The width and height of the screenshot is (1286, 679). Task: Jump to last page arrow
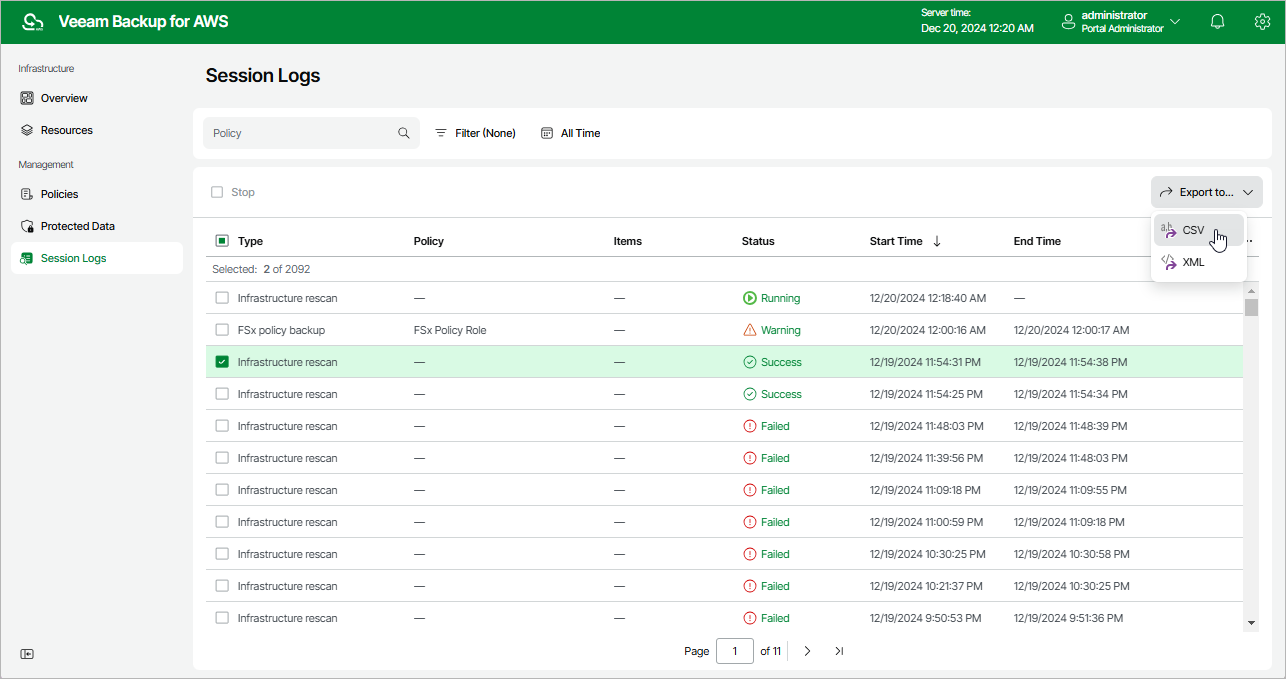click(x=839, y=651)
